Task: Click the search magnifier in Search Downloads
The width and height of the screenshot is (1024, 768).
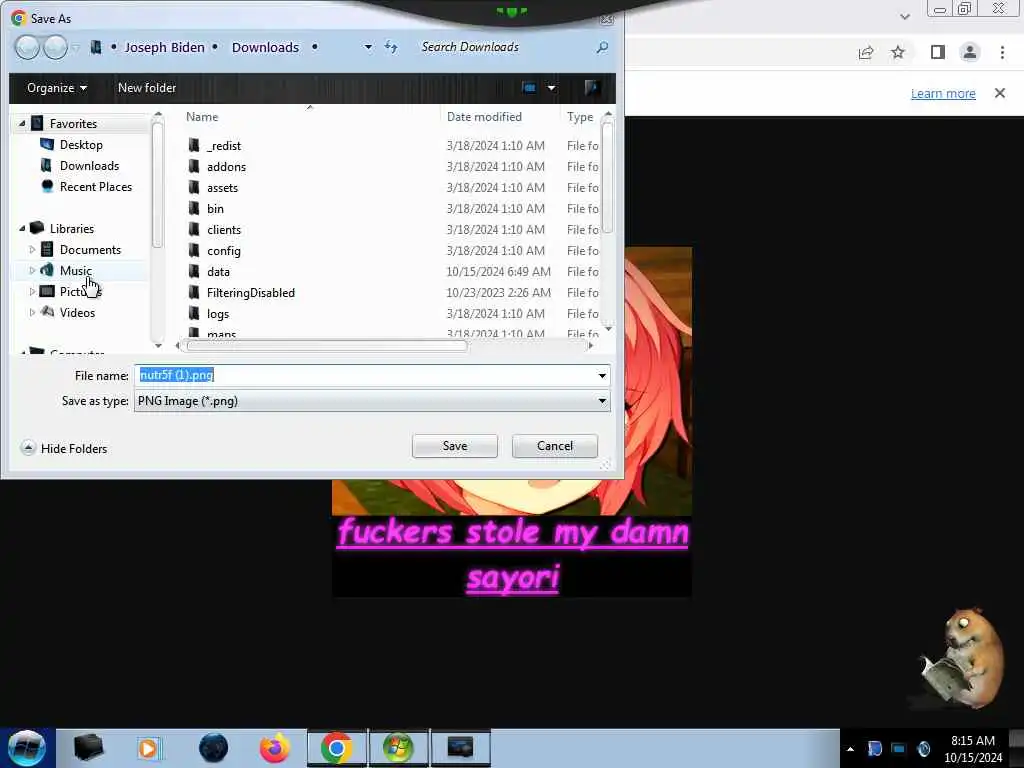Action: 602,47
